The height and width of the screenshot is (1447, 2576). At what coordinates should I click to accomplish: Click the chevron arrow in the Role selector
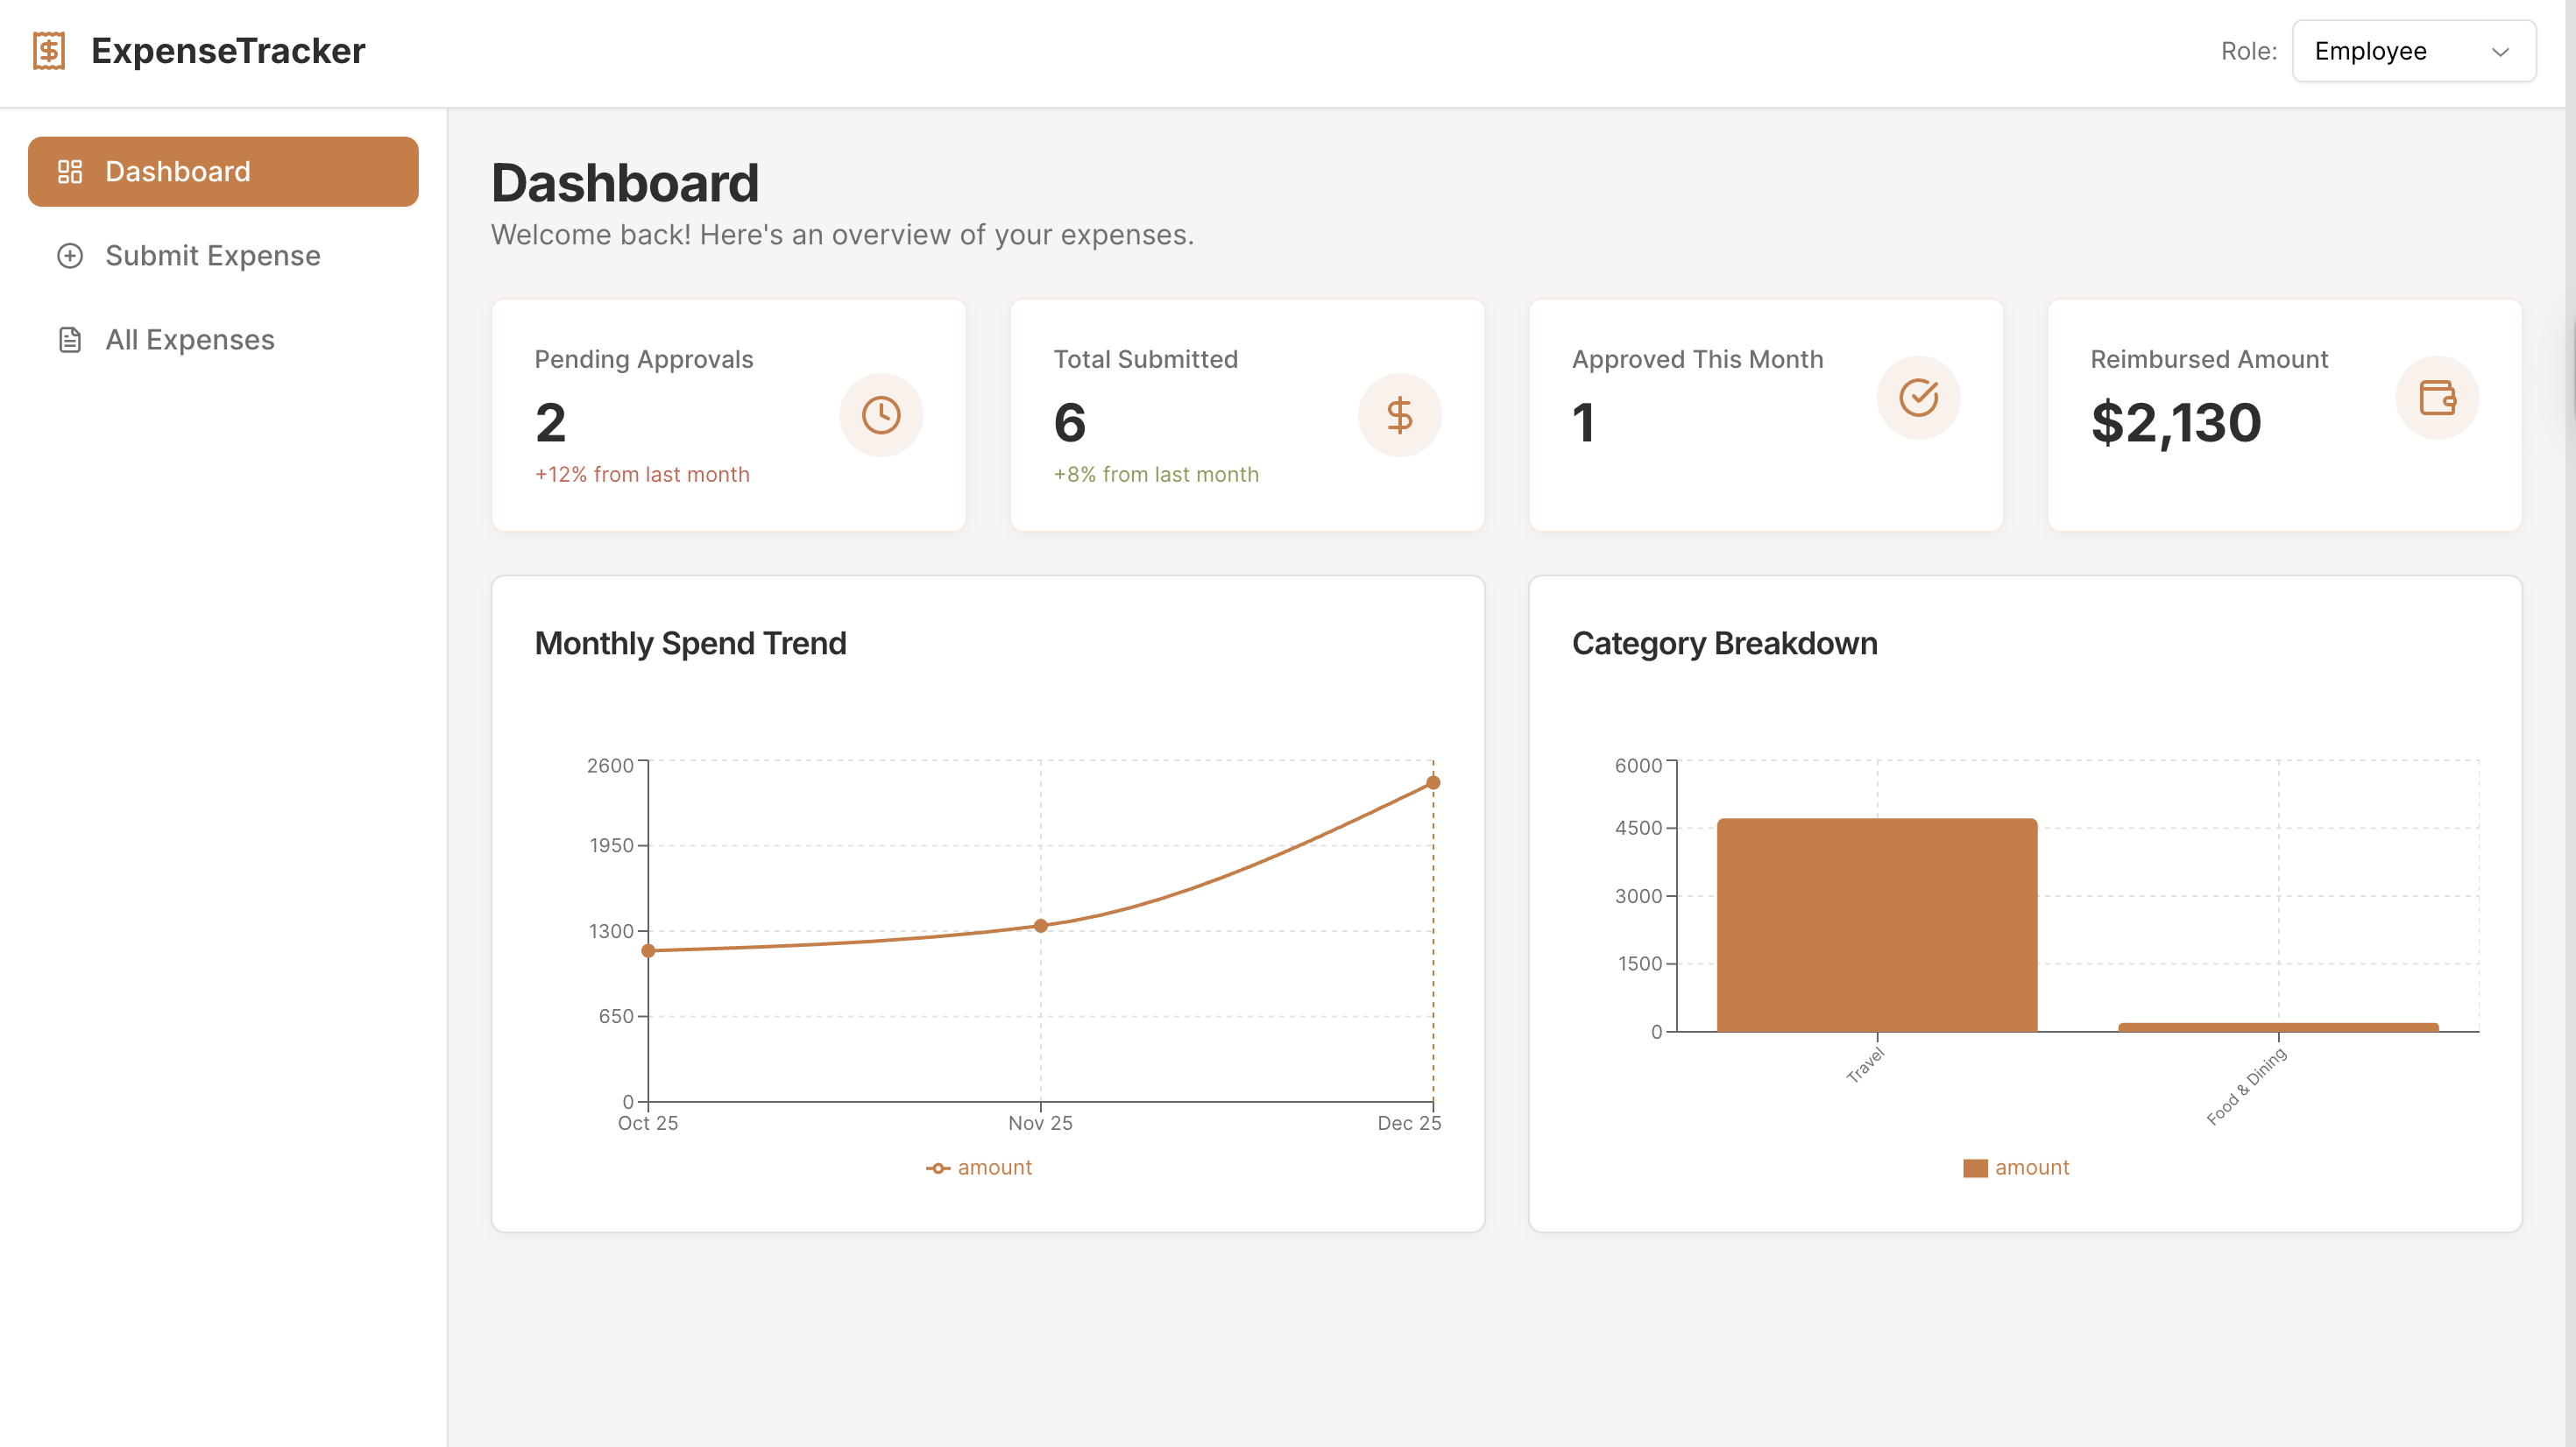(2500, 52)
